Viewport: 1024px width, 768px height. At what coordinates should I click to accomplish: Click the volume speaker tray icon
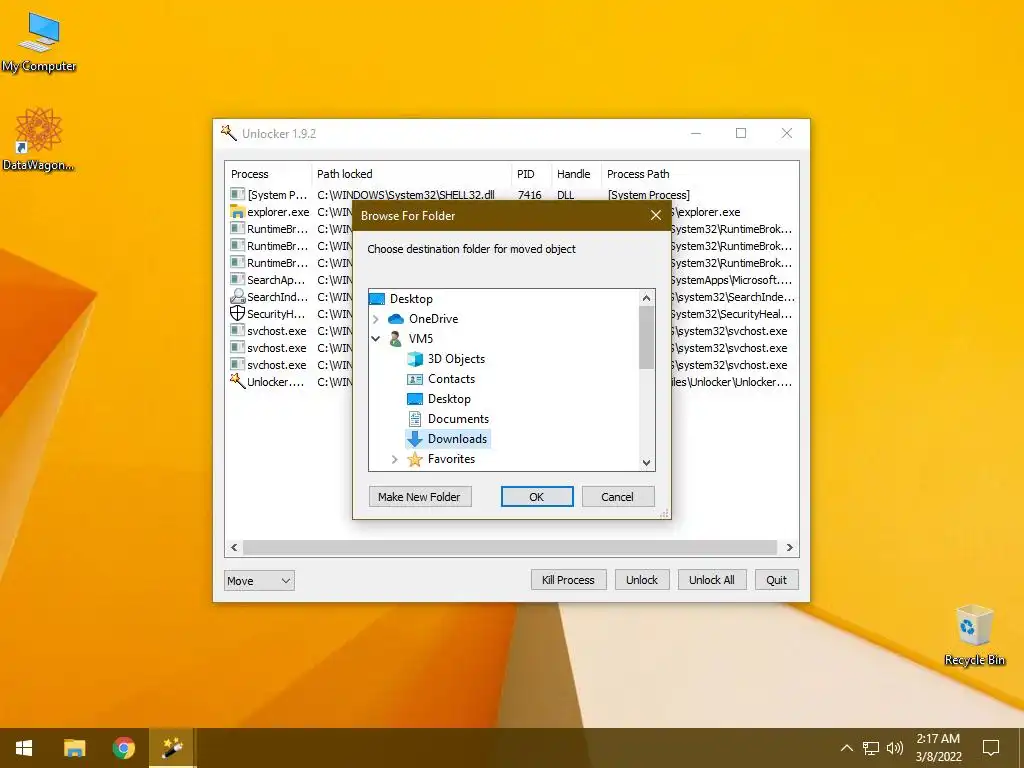895,748
